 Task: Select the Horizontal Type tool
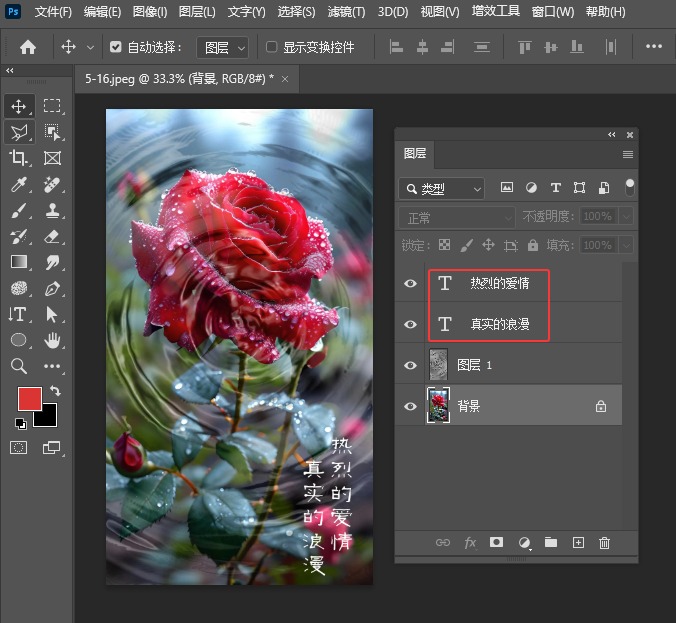tap(19, 314)
